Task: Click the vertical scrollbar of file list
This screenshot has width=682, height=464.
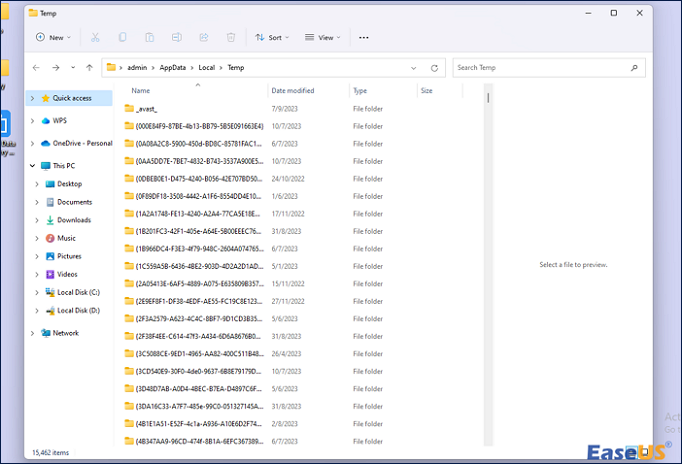Action: (488, 99)
